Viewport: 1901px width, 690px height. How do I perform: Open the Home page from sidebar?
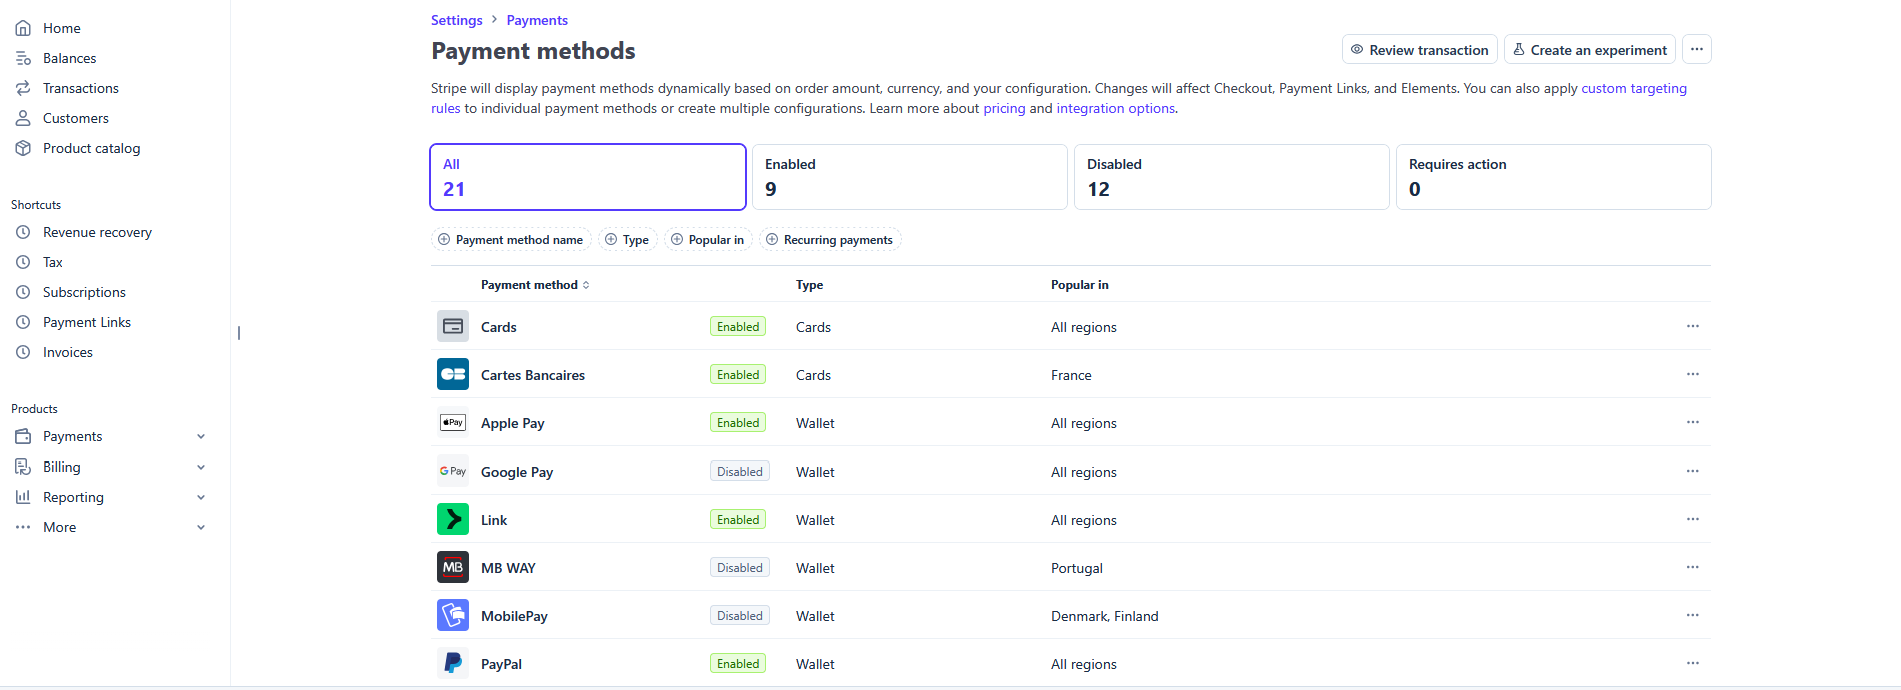pyautogui.click(x=61, y=28)
